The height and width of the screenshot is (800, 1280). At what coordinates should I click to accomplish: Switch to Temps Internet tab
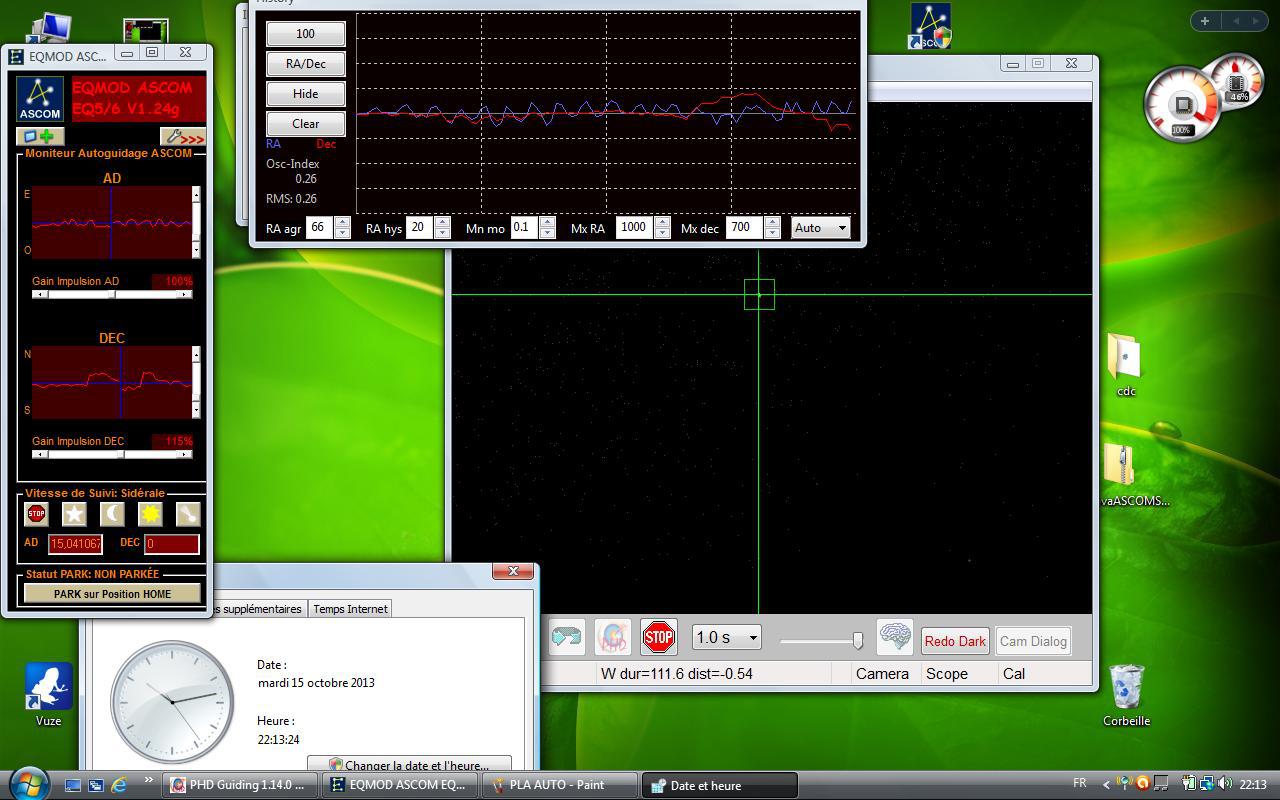click(350, 608)
